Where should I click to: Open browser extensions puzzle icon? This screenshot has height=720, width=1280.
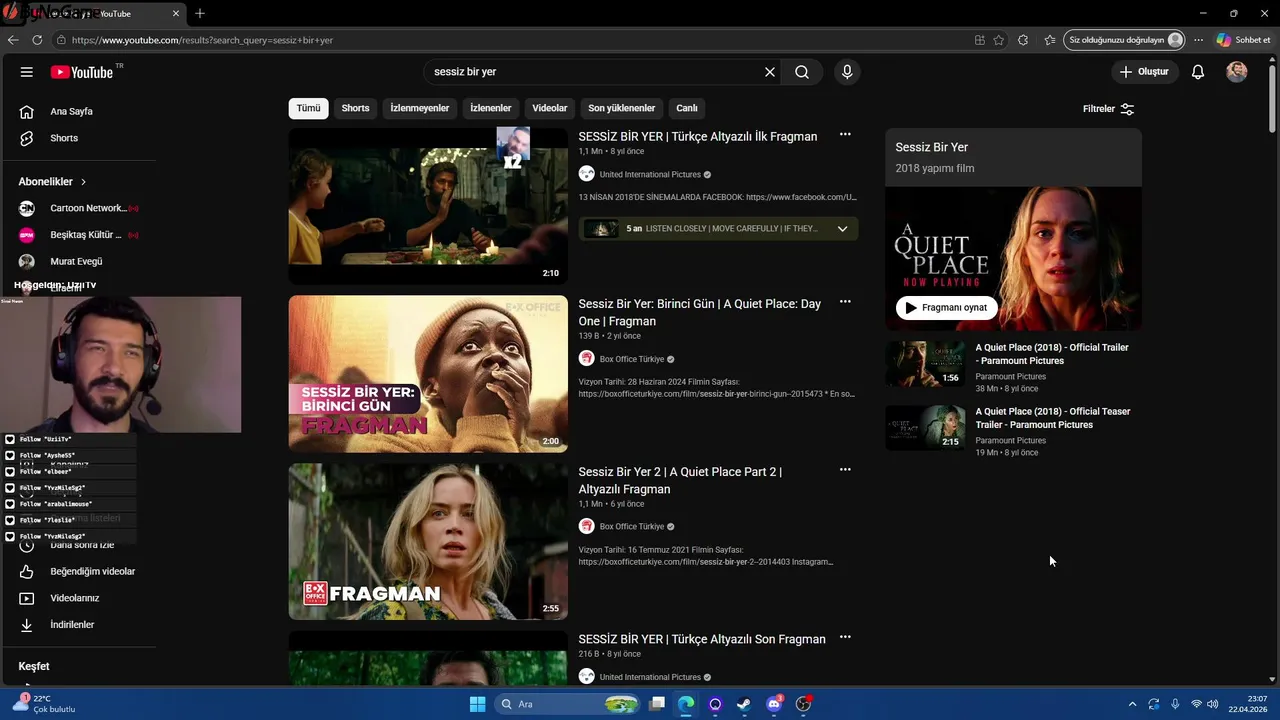[x=1023, y=40]
